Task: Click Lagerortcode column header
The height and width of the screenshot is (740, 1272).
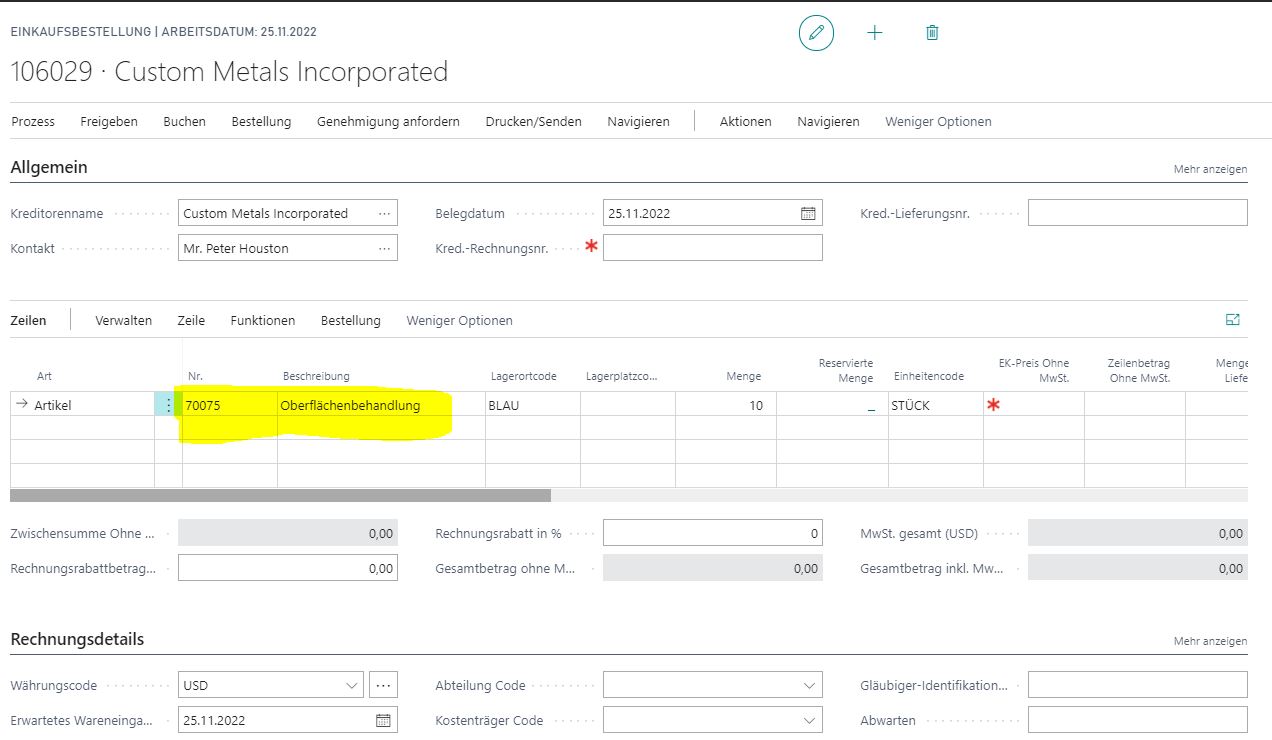Action: pos(523,376)
